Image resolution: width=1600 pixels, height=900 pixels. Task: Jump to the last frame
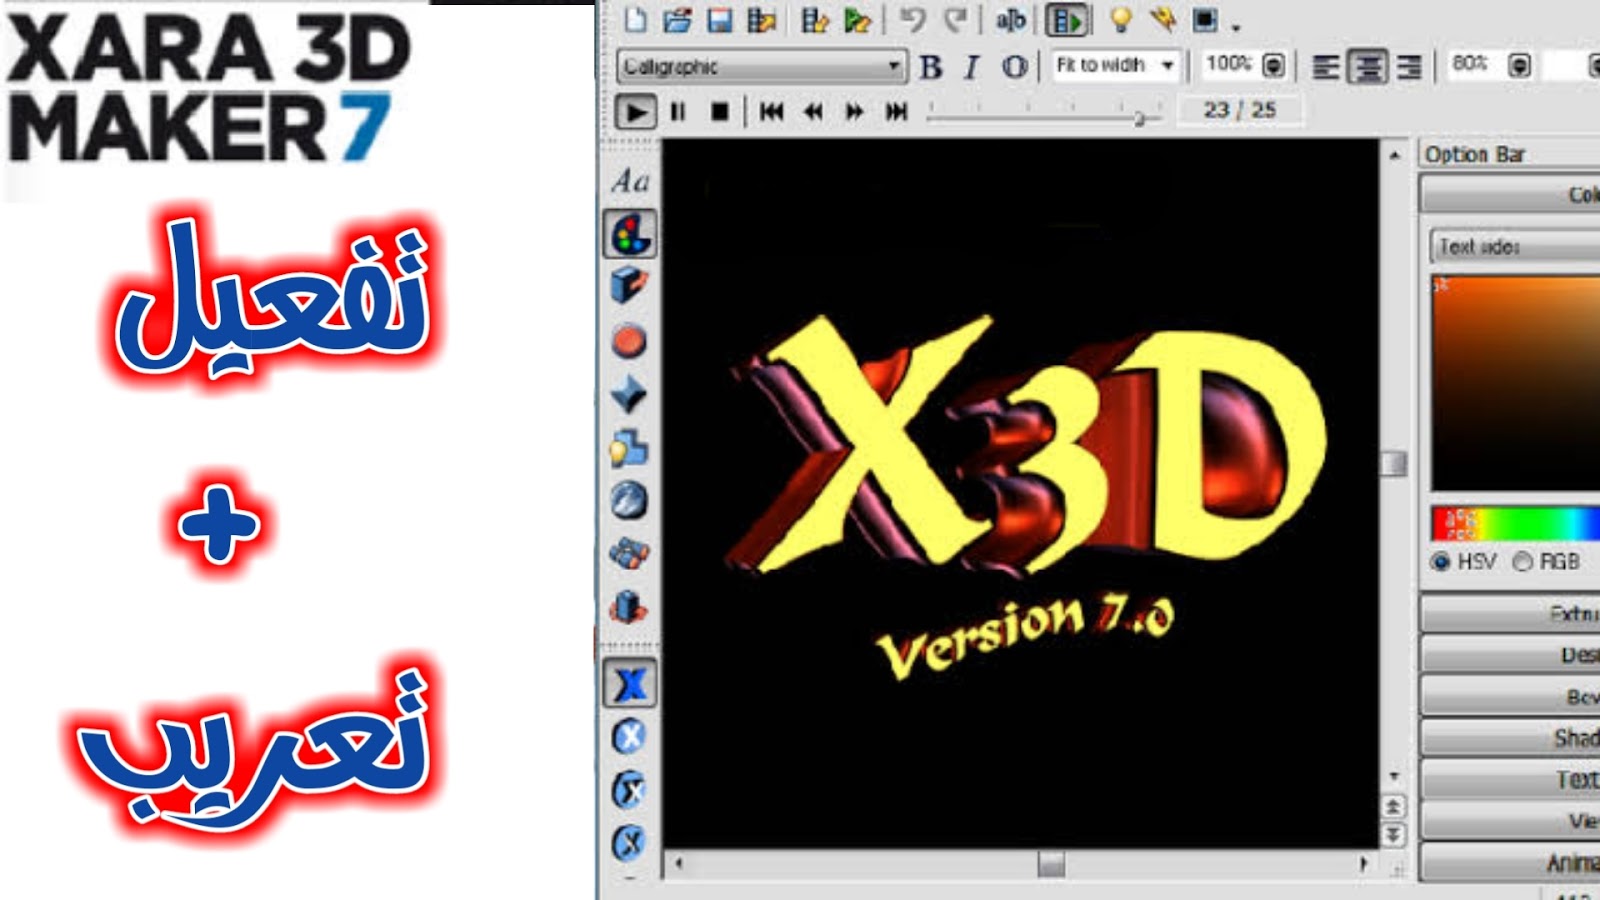pos(897,111)
